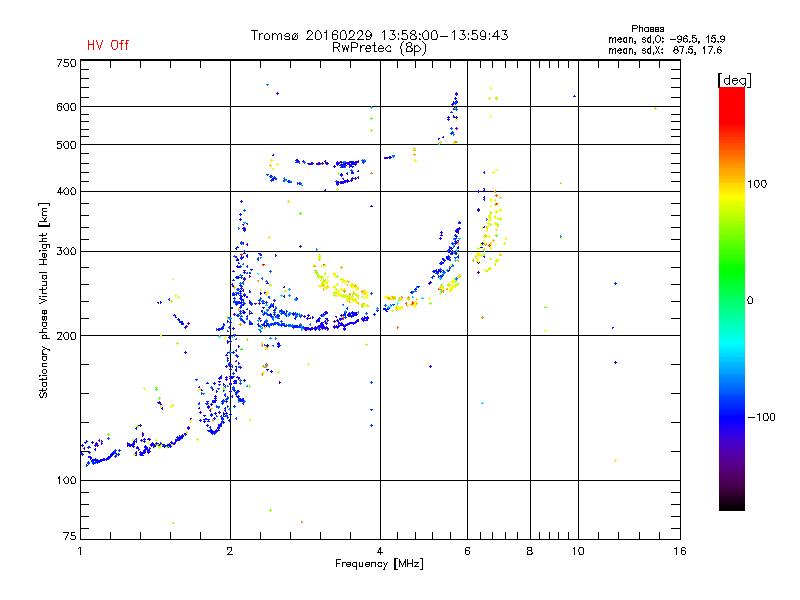Click the colorbar tick label '100'
Image resolution: width=800 pixels, height=600 pixels.
[x=757, y=184]
